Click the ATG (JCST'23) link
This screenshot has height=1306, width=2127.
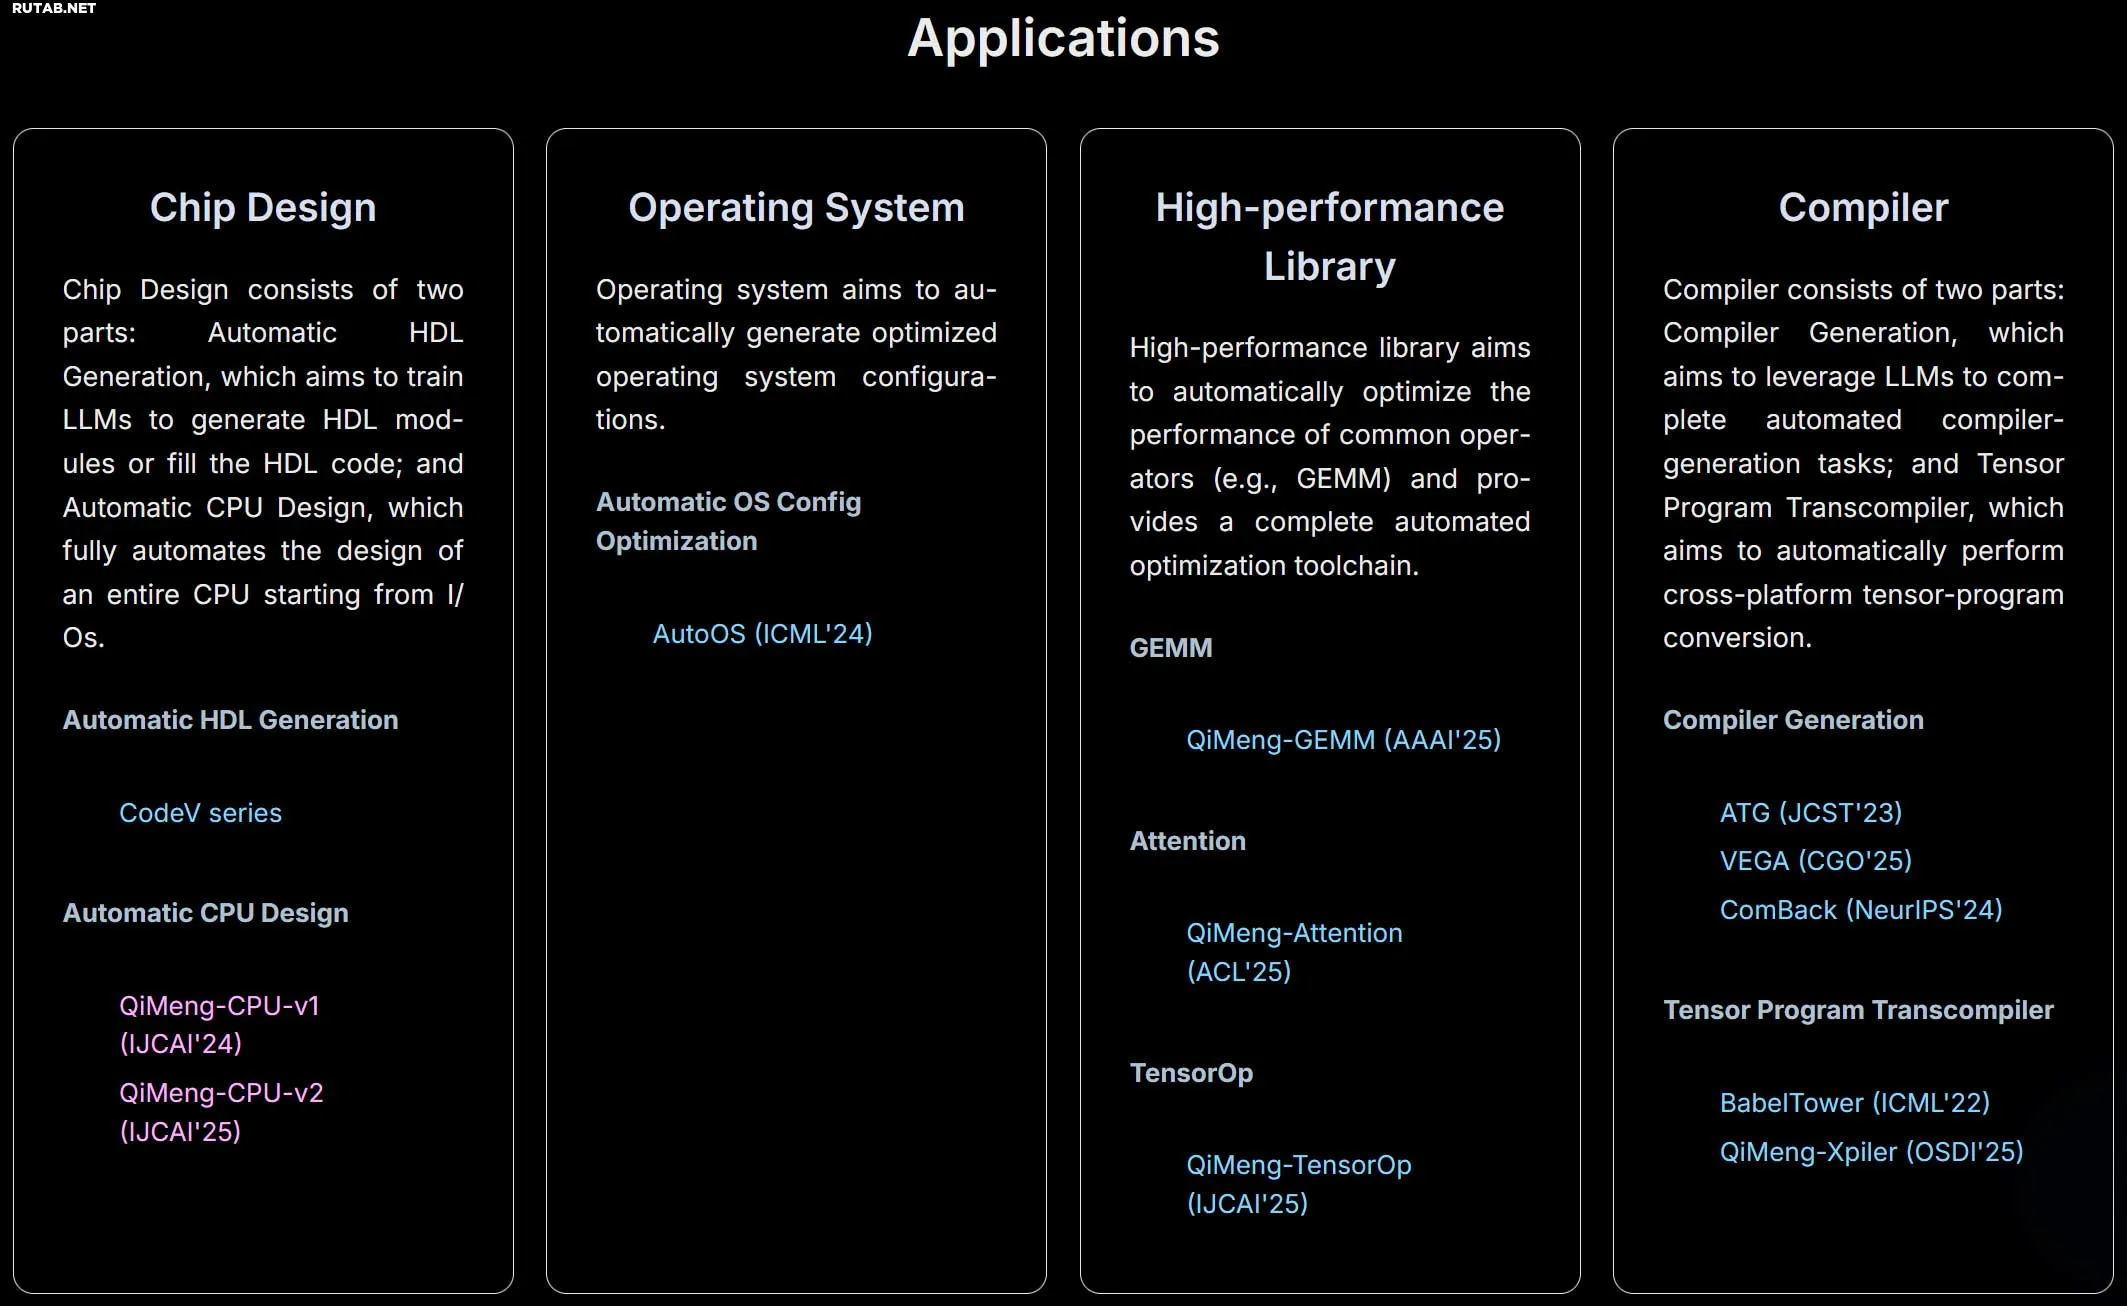coord(1810,813)
